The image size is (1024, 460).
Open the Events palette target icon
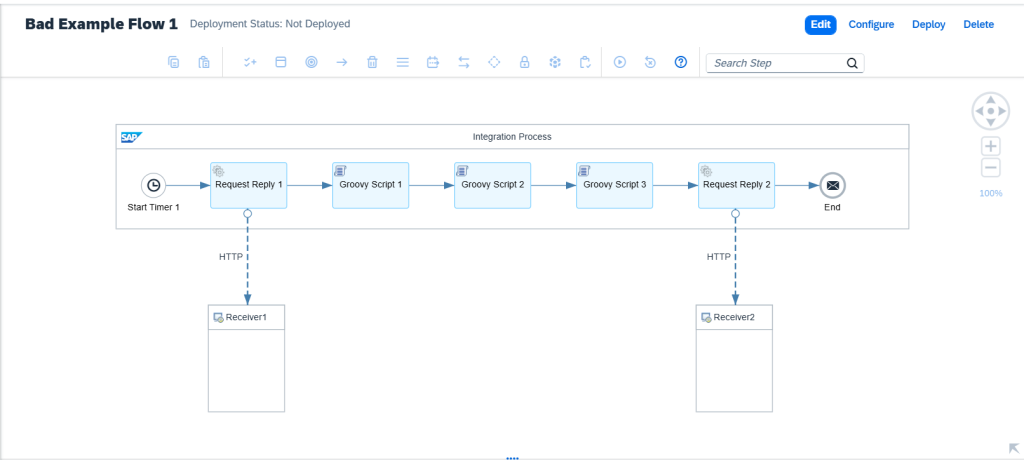[x=312, y=63]
